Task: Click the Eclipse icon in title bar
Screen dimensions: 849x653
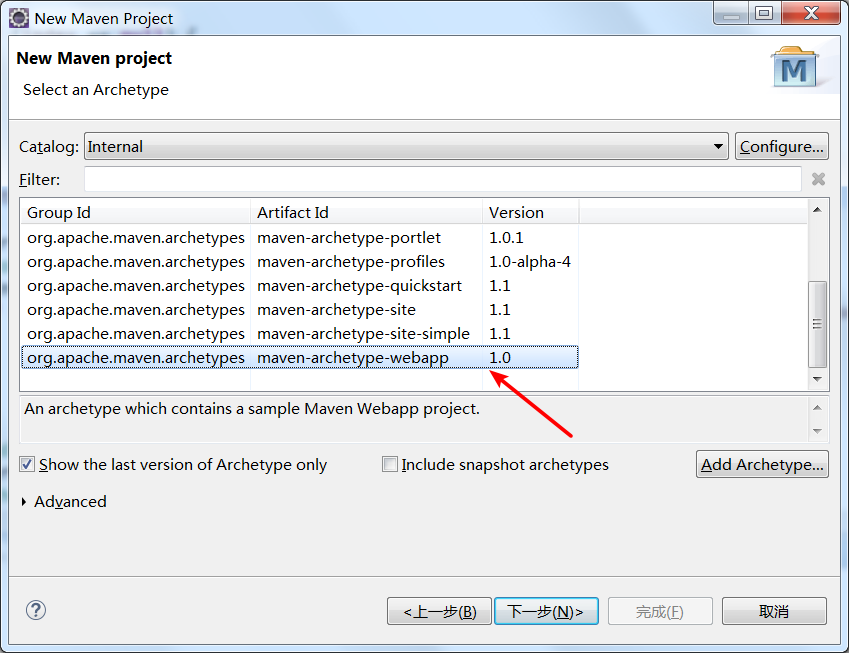Action: (x=19, y=18)
